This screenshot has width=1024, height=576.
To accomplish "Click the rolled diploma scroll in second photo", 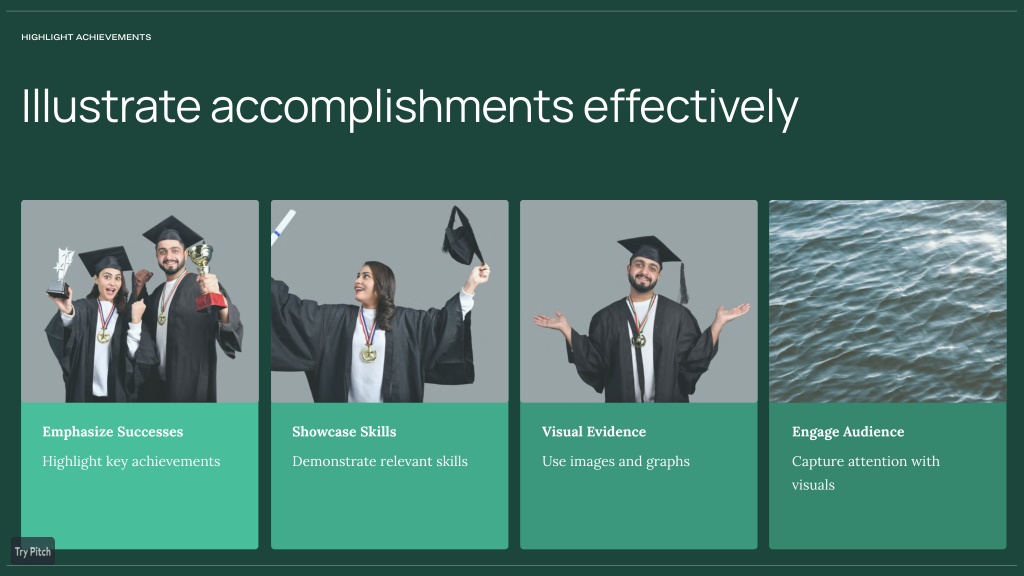I will [282, 227].
